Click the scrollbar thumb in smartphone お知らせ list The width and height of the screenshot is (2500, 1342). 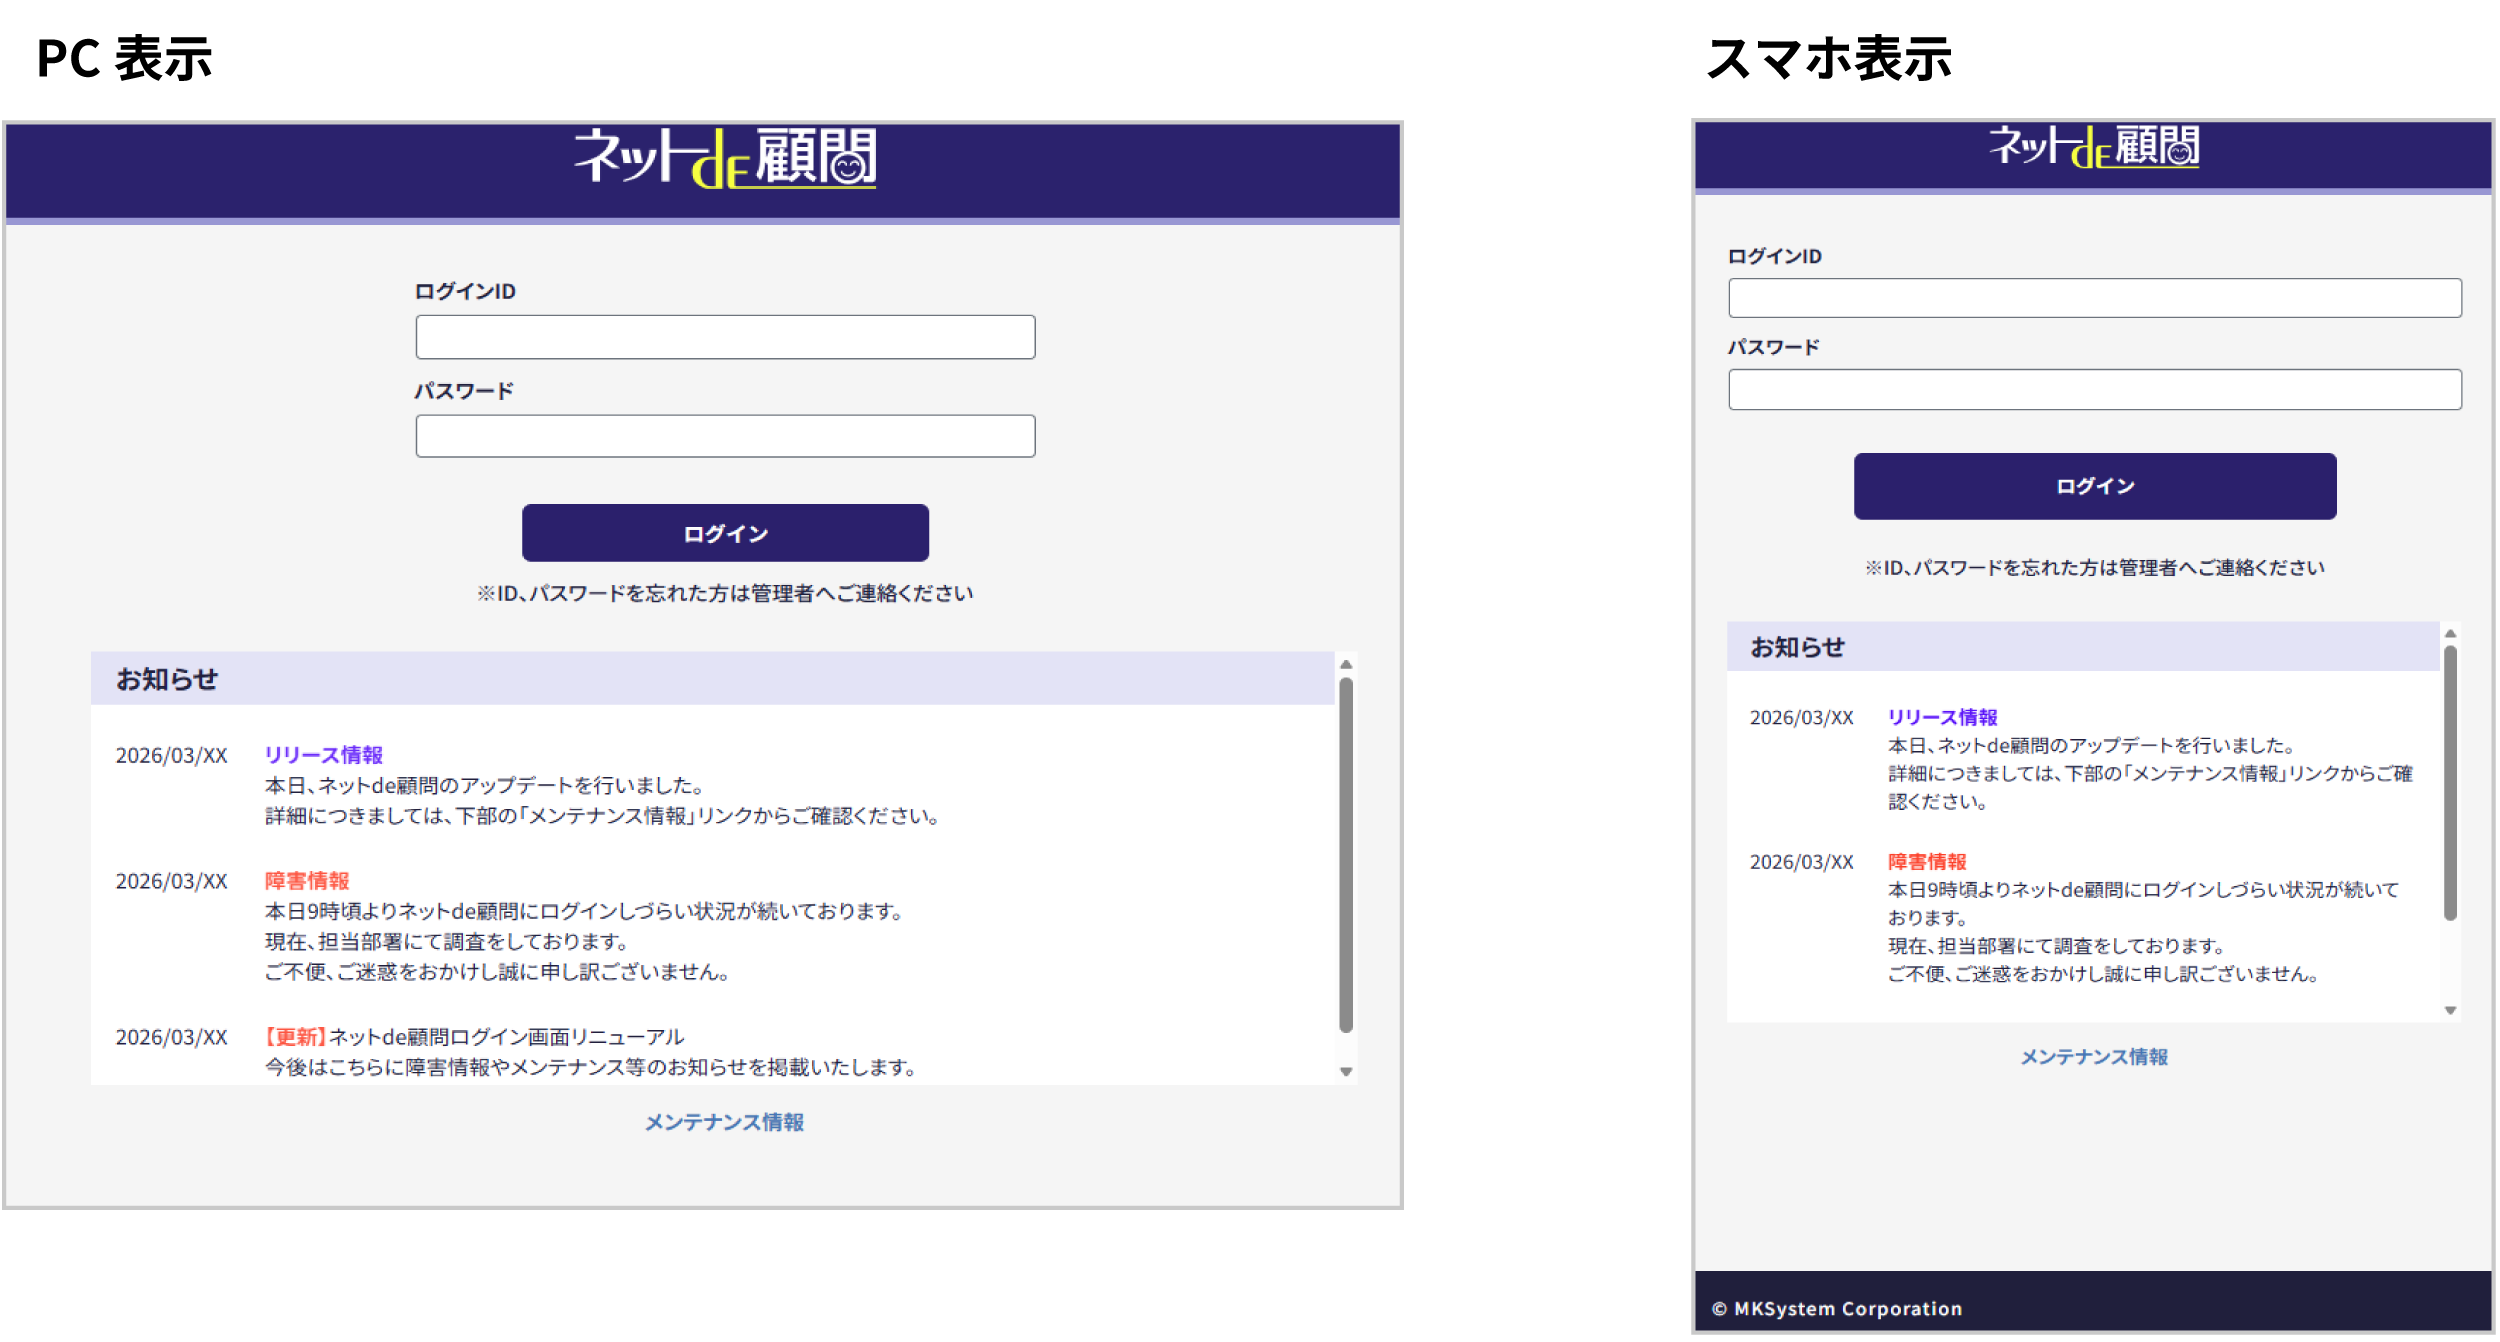pos(2450,782)
